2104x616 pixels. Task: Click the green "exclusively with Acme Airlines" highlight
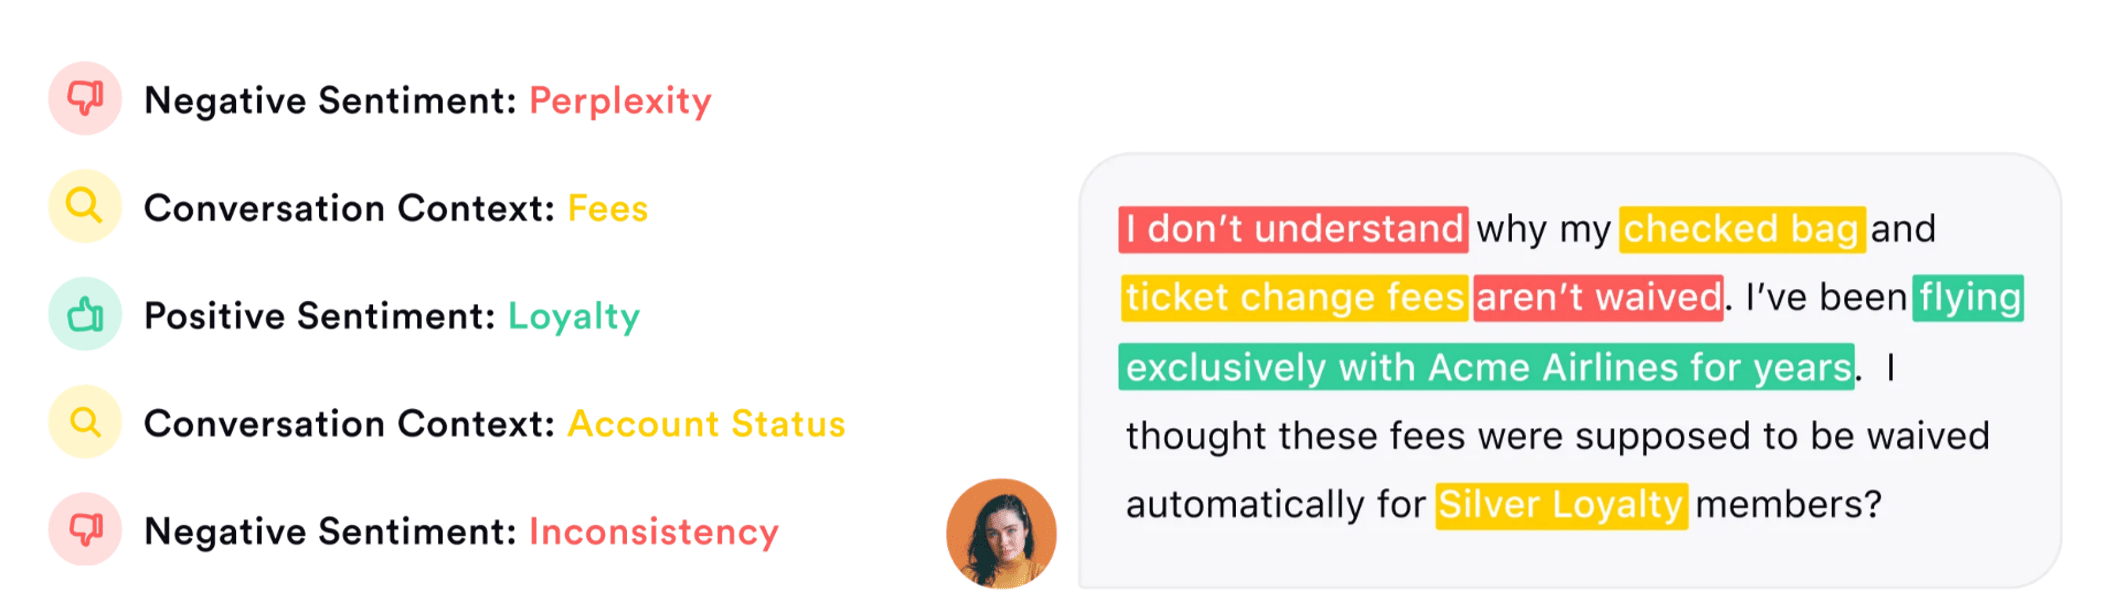click(1486, 368)
